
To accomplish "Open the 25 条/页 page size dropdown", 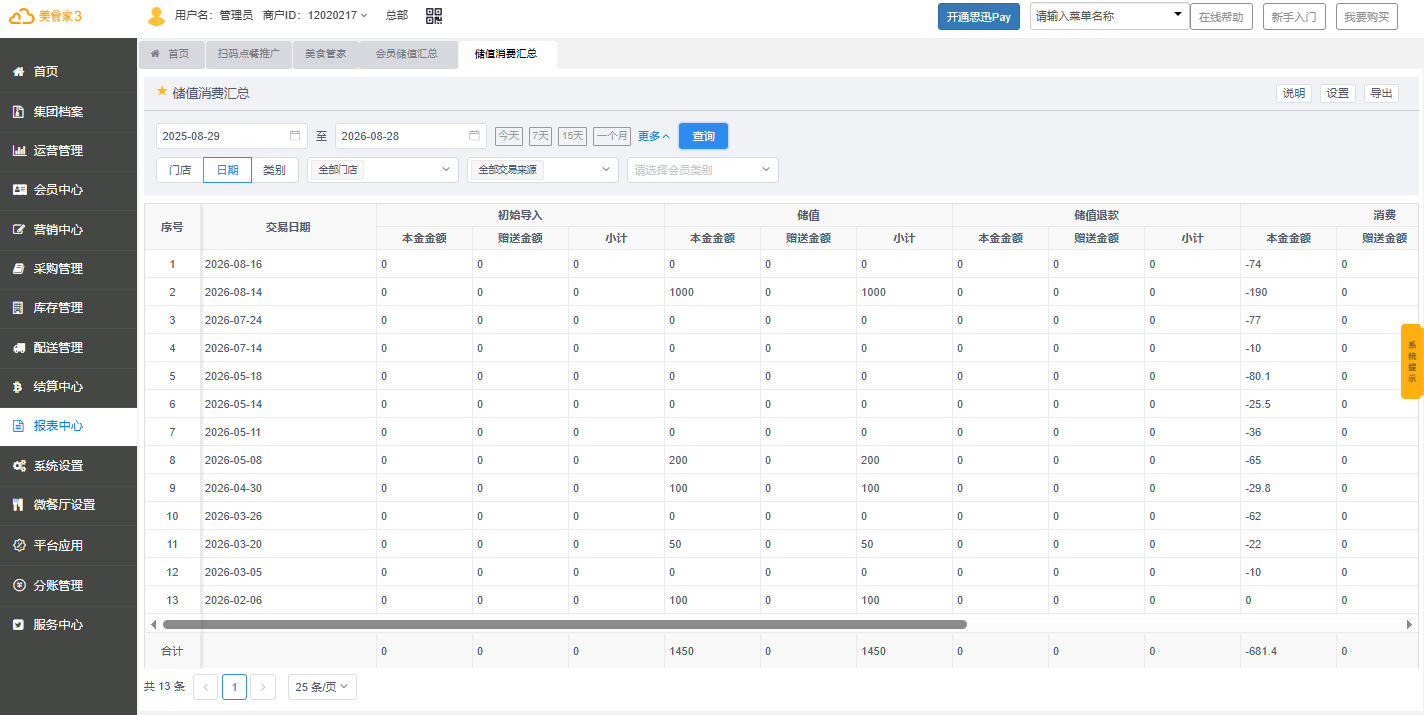I will point(322,687).
